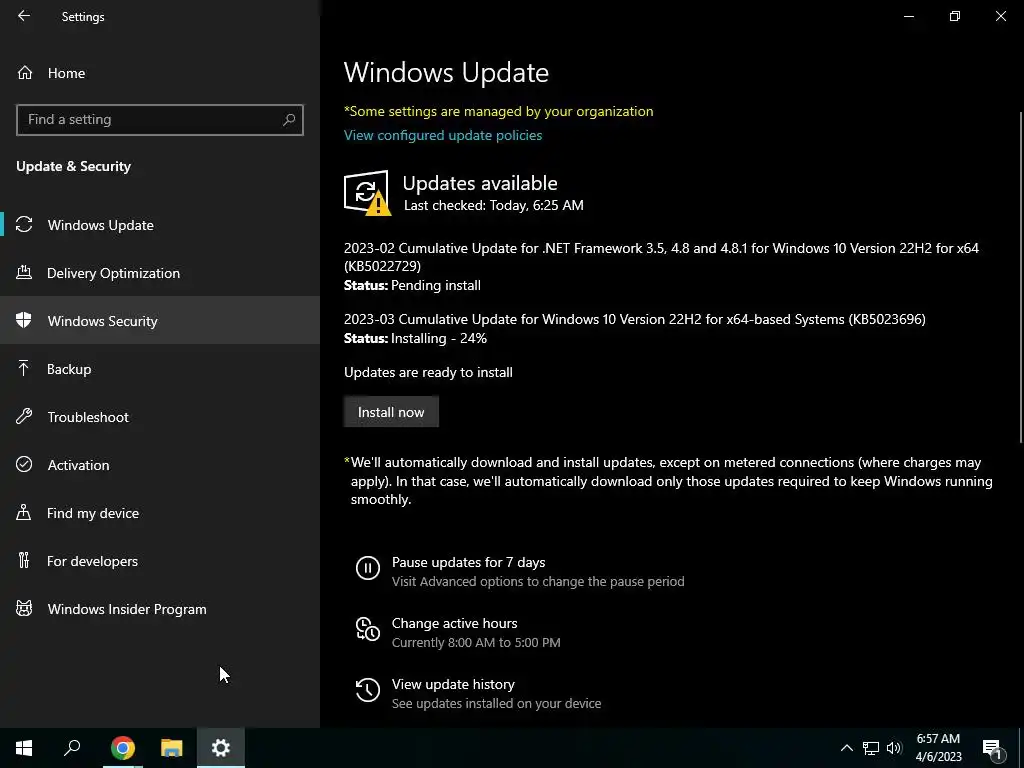The height and width of the screenshot is (768, 1024).
Task: Click the Update & Security heading
Action: pos(74,167)
